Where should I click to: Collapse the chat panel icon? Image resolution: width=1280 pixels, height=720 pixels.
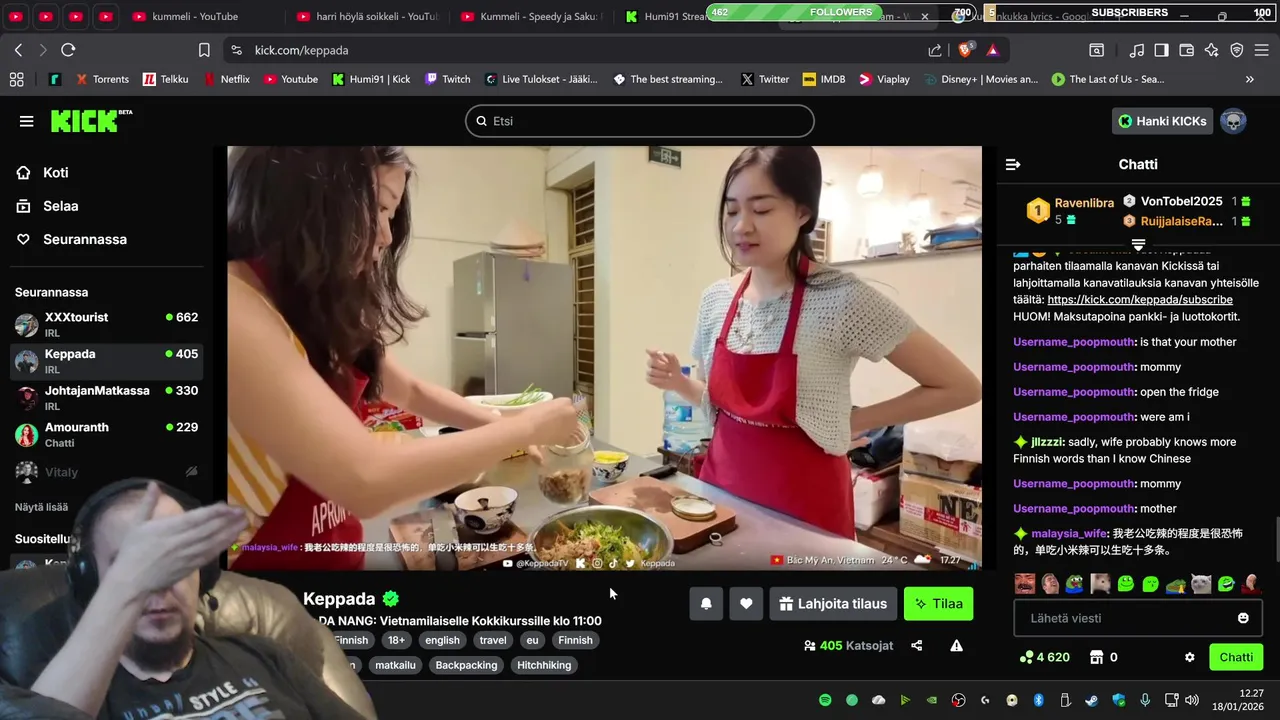(x=1013, y=164)
